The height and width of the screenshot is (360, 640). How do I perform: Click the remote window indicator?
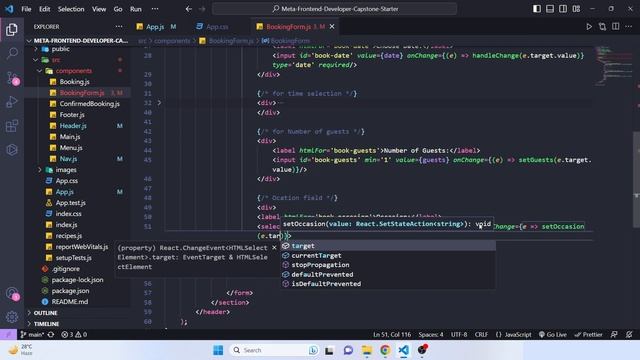(8, 335)
